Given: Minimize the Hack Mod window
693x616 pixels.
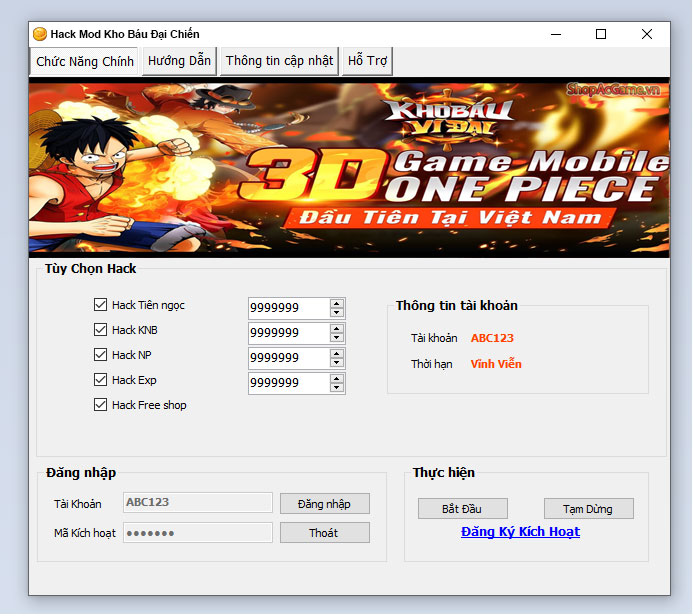Looking at the screenshot, I should click(556, 34).
